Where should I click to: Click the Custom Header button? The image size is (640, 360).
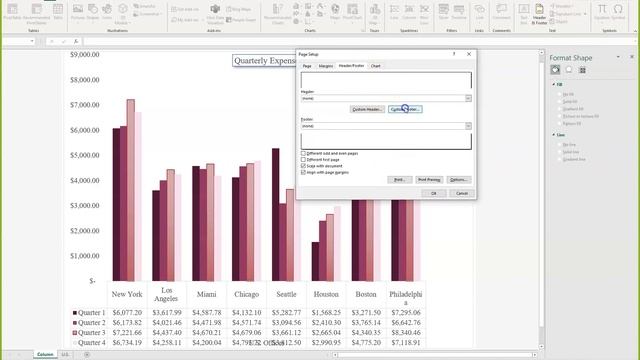(x=367, y=109)
